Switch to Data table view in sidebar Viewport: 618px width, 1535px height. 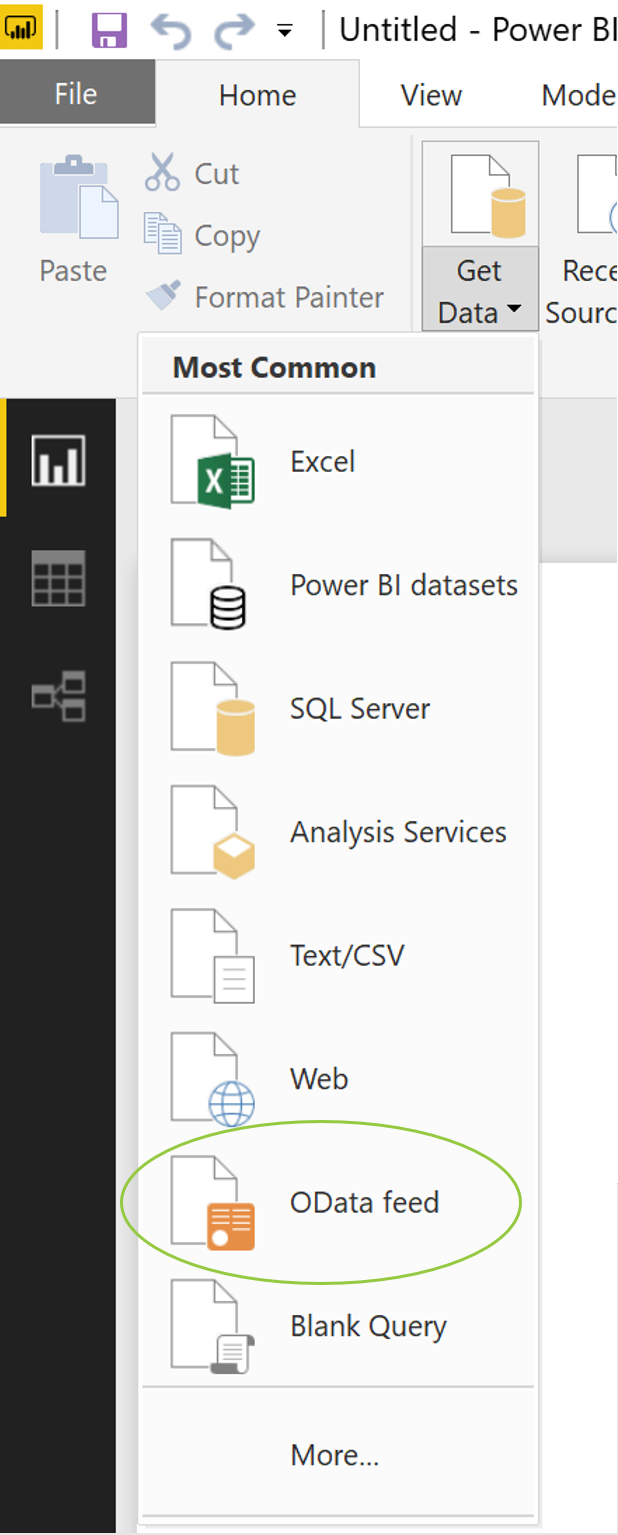point(58,578)
